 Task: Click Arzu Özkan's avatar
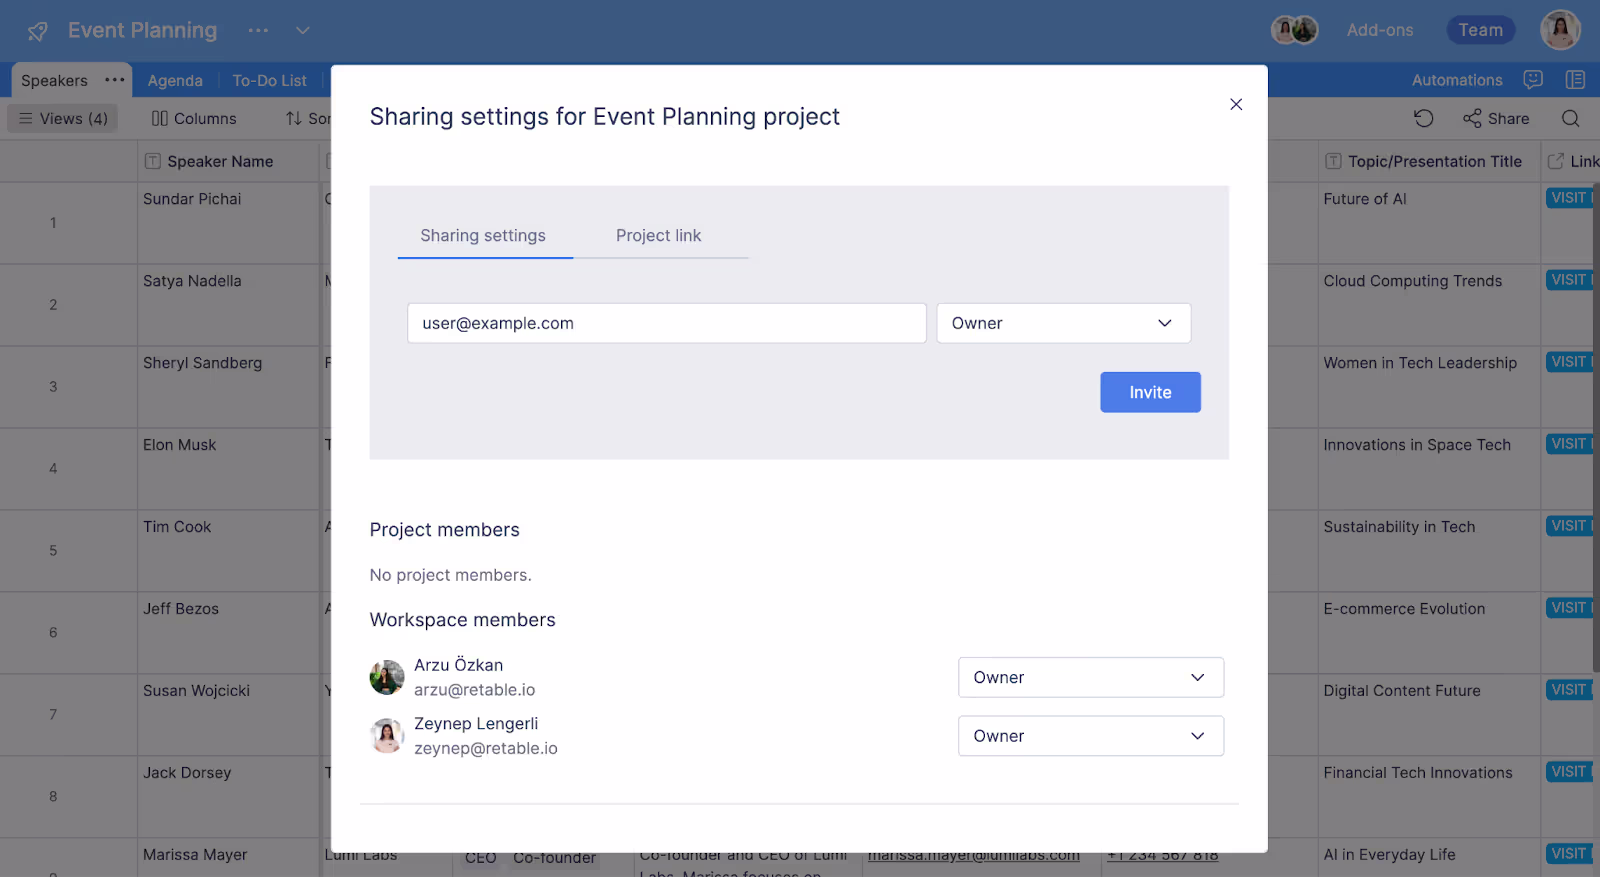(386, 677)
